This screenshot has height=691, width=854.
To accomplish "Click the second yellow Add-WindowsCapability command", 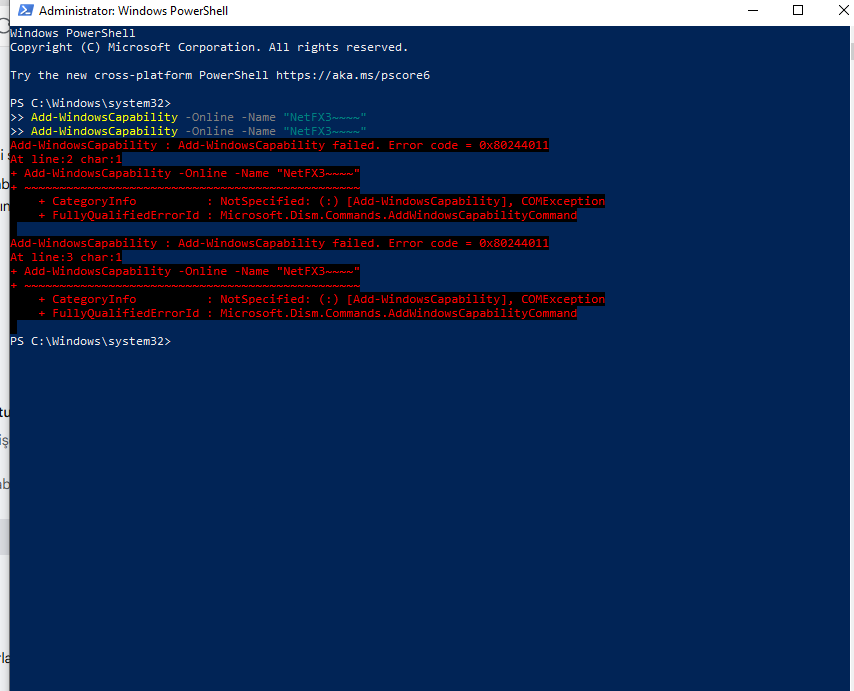I will click(x=104, y=131).
